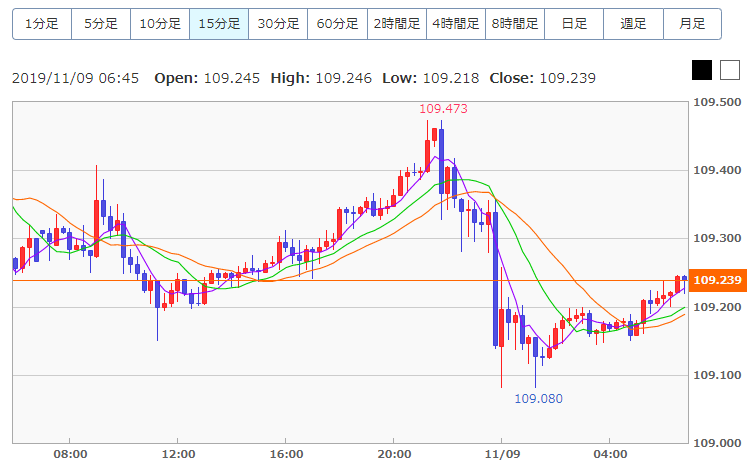The width and height of the screenshot is (754, 471).
Task: Click the 11/09 date axis label
Action: (x=503, y=454)
